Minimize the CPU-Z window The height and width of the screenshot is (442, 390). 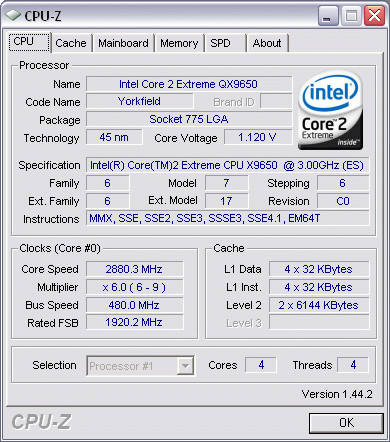[328, 16]
